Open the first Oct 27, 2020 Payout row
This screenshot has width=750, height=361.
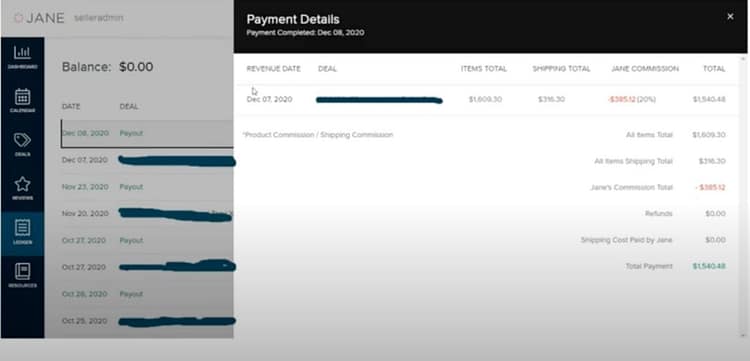pos(147,241)
